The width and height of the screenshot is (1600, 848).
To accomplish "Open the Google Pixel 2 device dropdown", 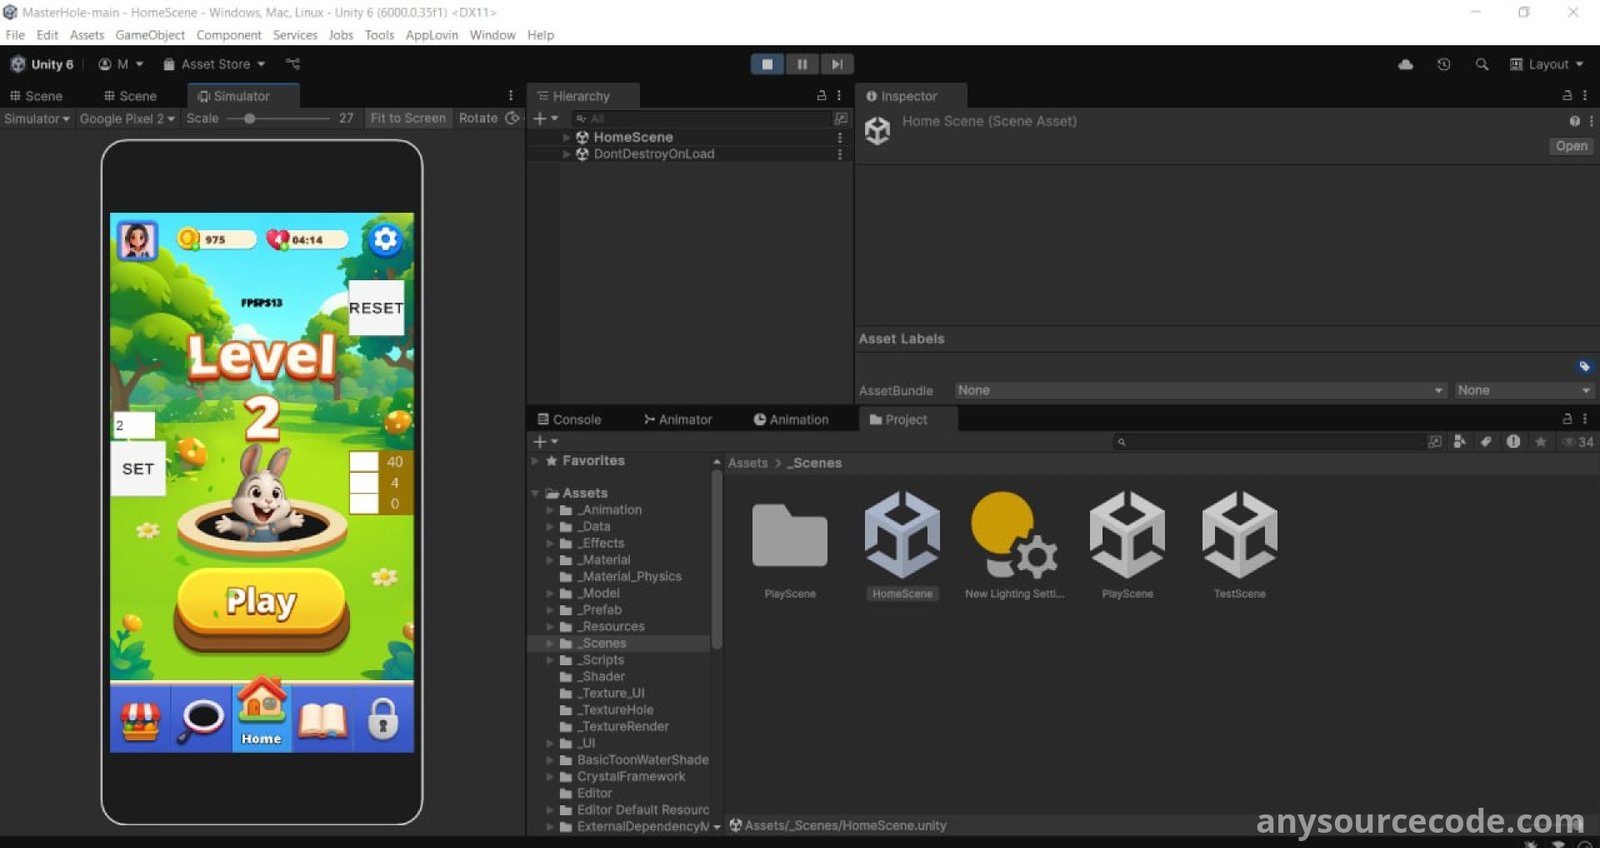I will 128,118.
